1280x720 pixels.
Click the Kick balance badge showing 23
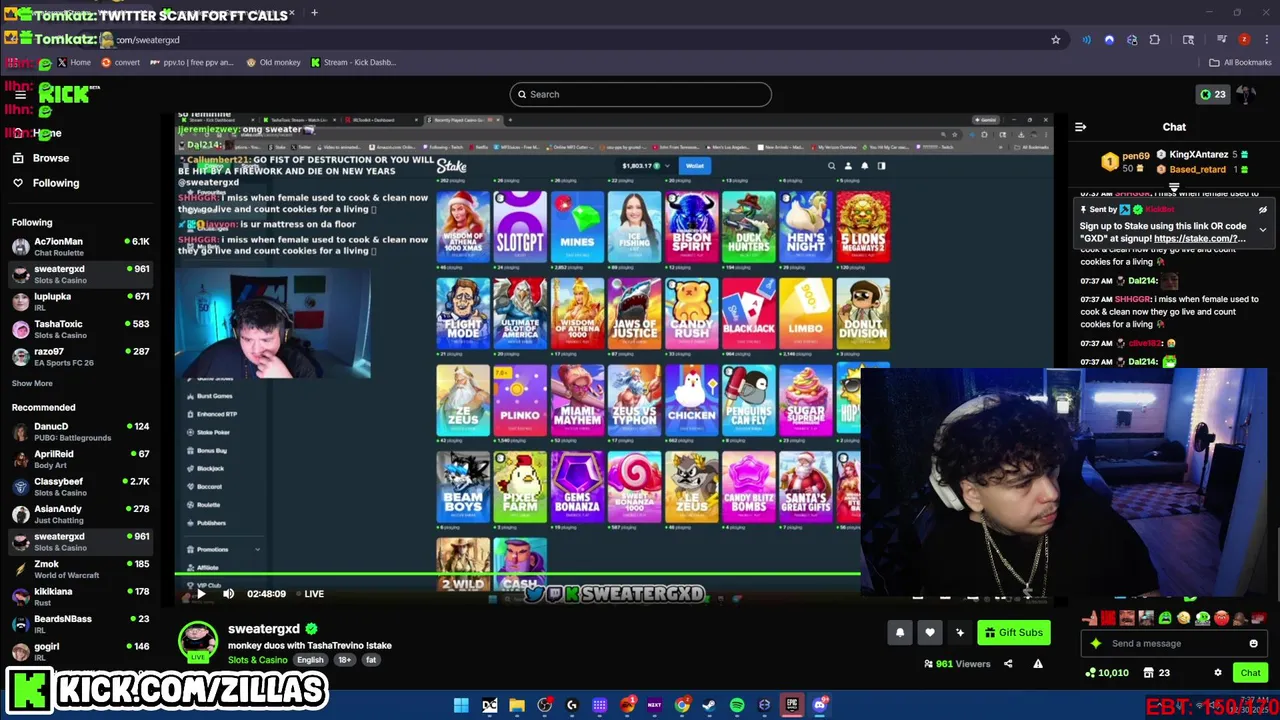tap(1212, 94)
